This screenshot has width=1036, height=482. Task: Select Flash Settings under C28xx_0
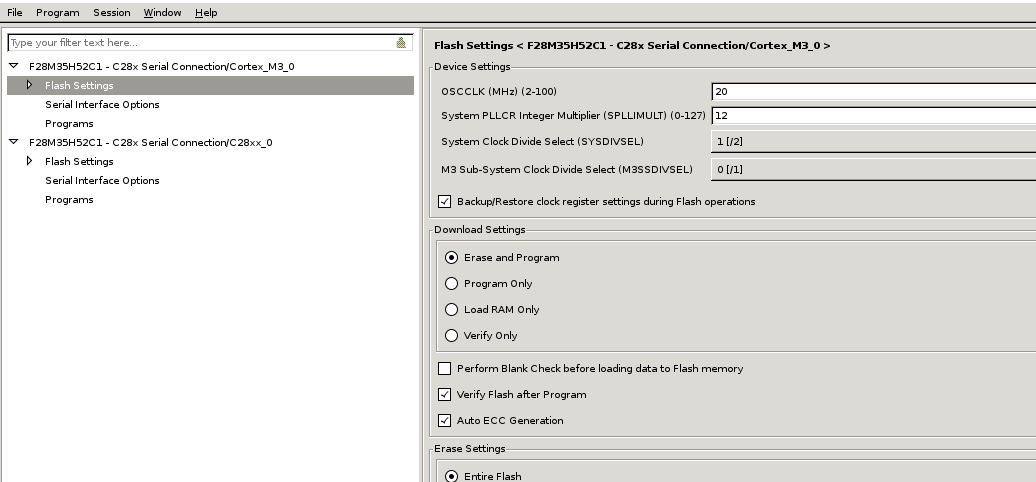(79, 161)
